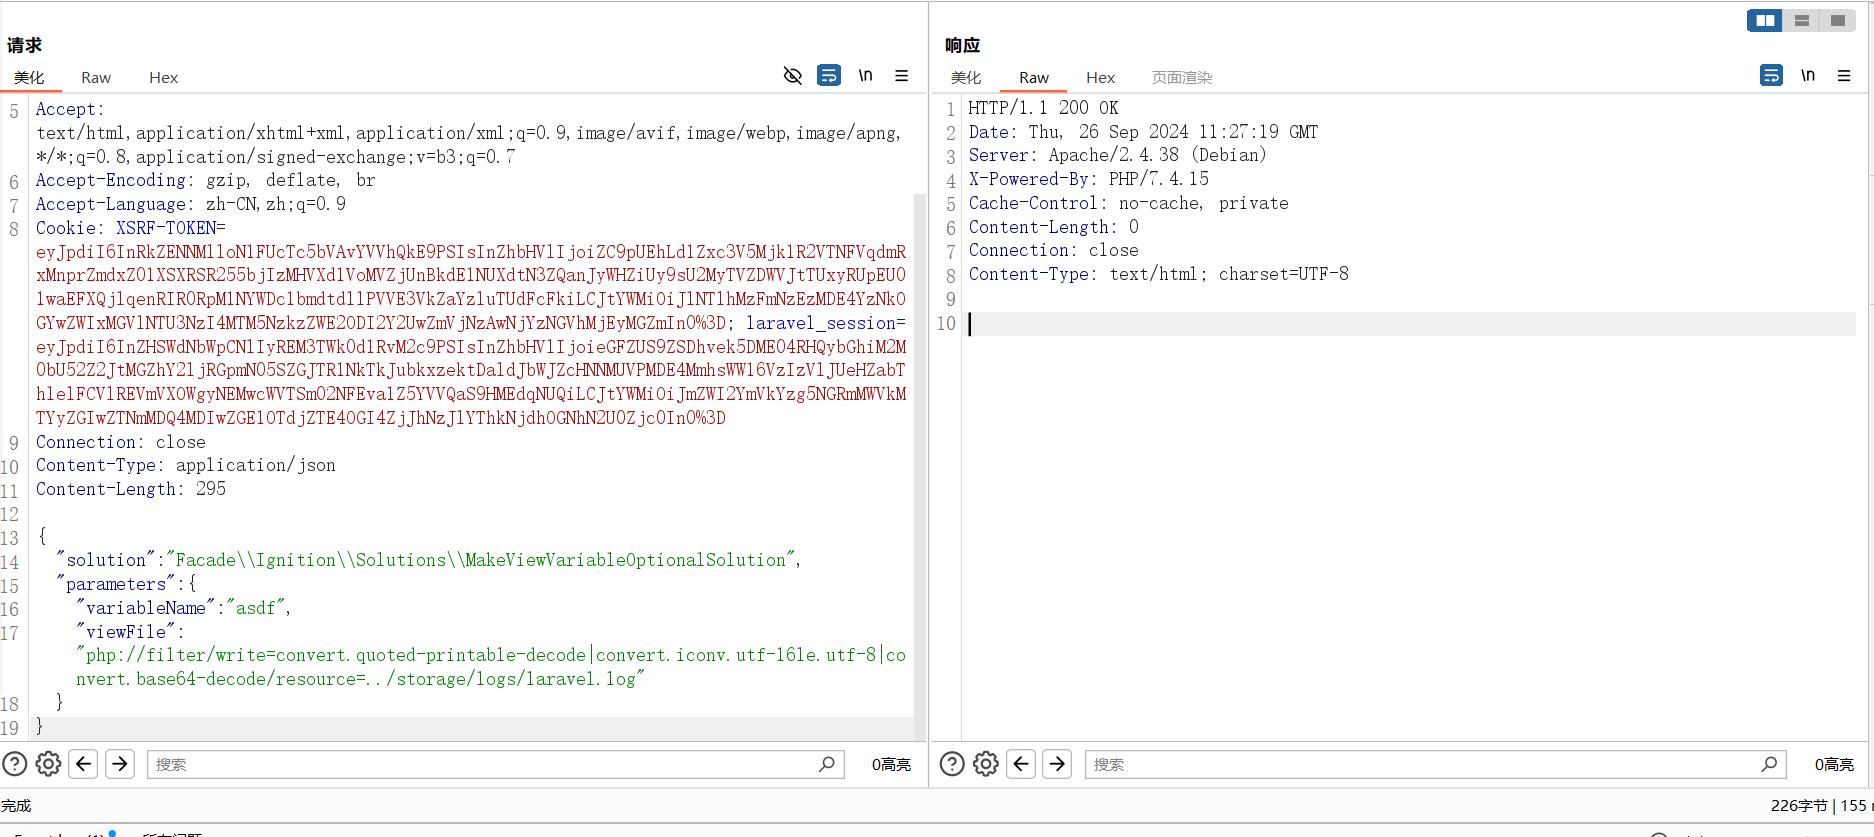Click the request panel vertical scrollbar

pos(919,465)
